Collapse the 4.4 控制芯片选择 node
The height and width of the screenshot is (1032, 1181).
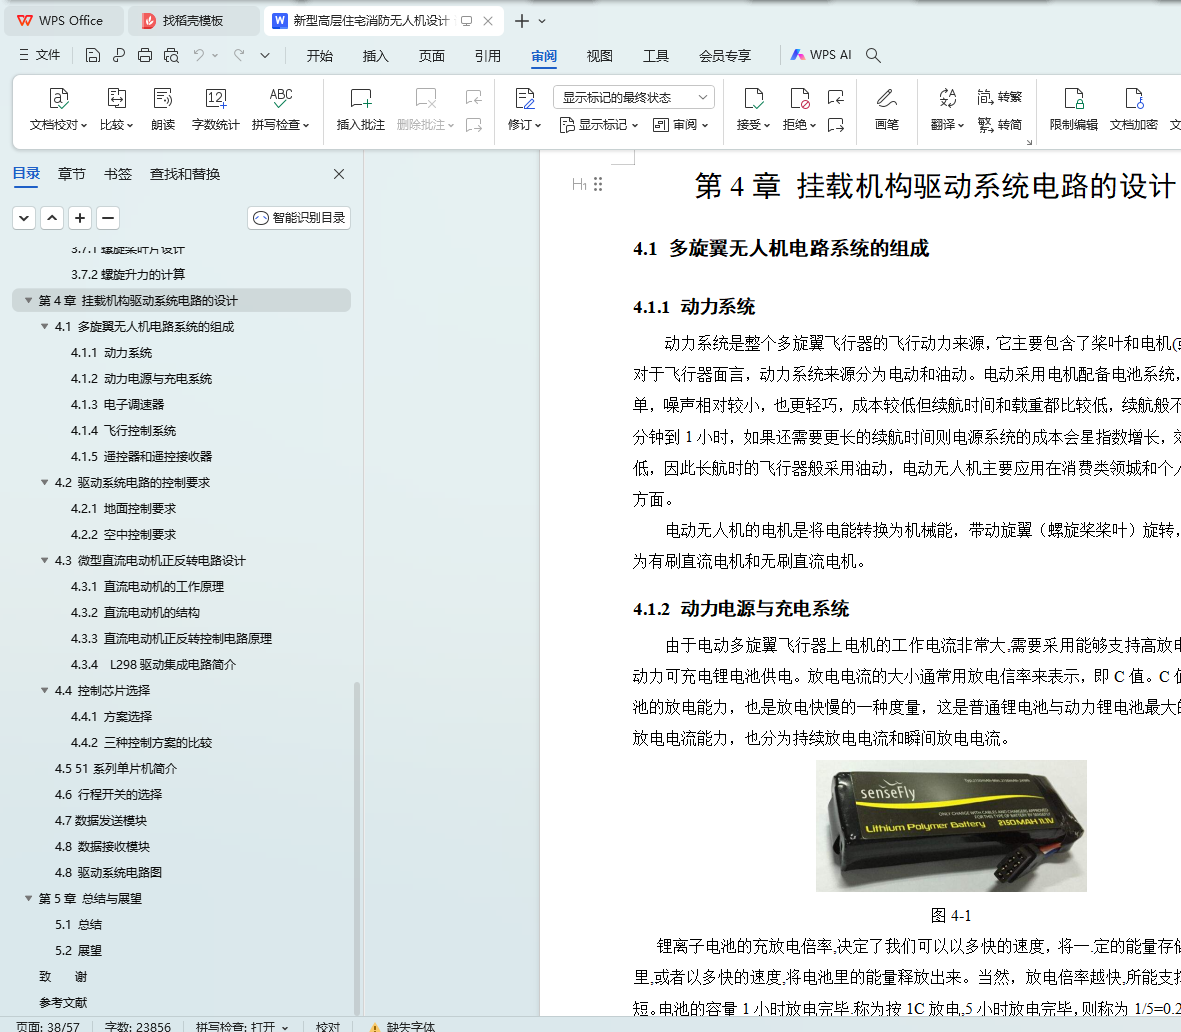click(x=44, y=690)
